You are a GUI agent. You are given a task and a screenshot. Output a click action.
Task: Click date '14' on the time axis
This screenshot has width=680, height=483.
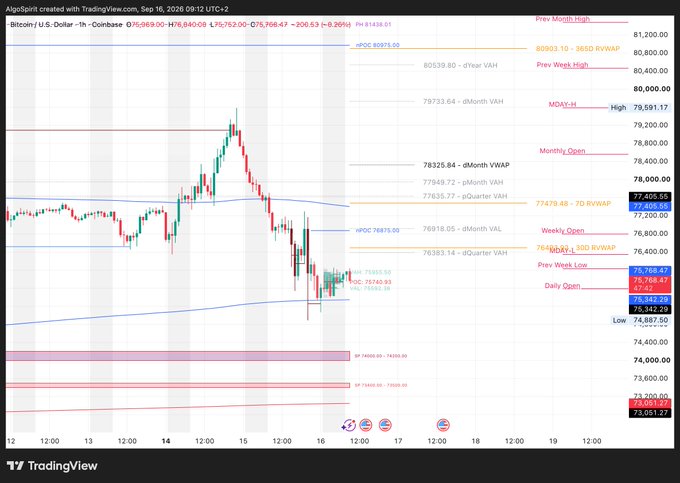(x=166, y=441)
